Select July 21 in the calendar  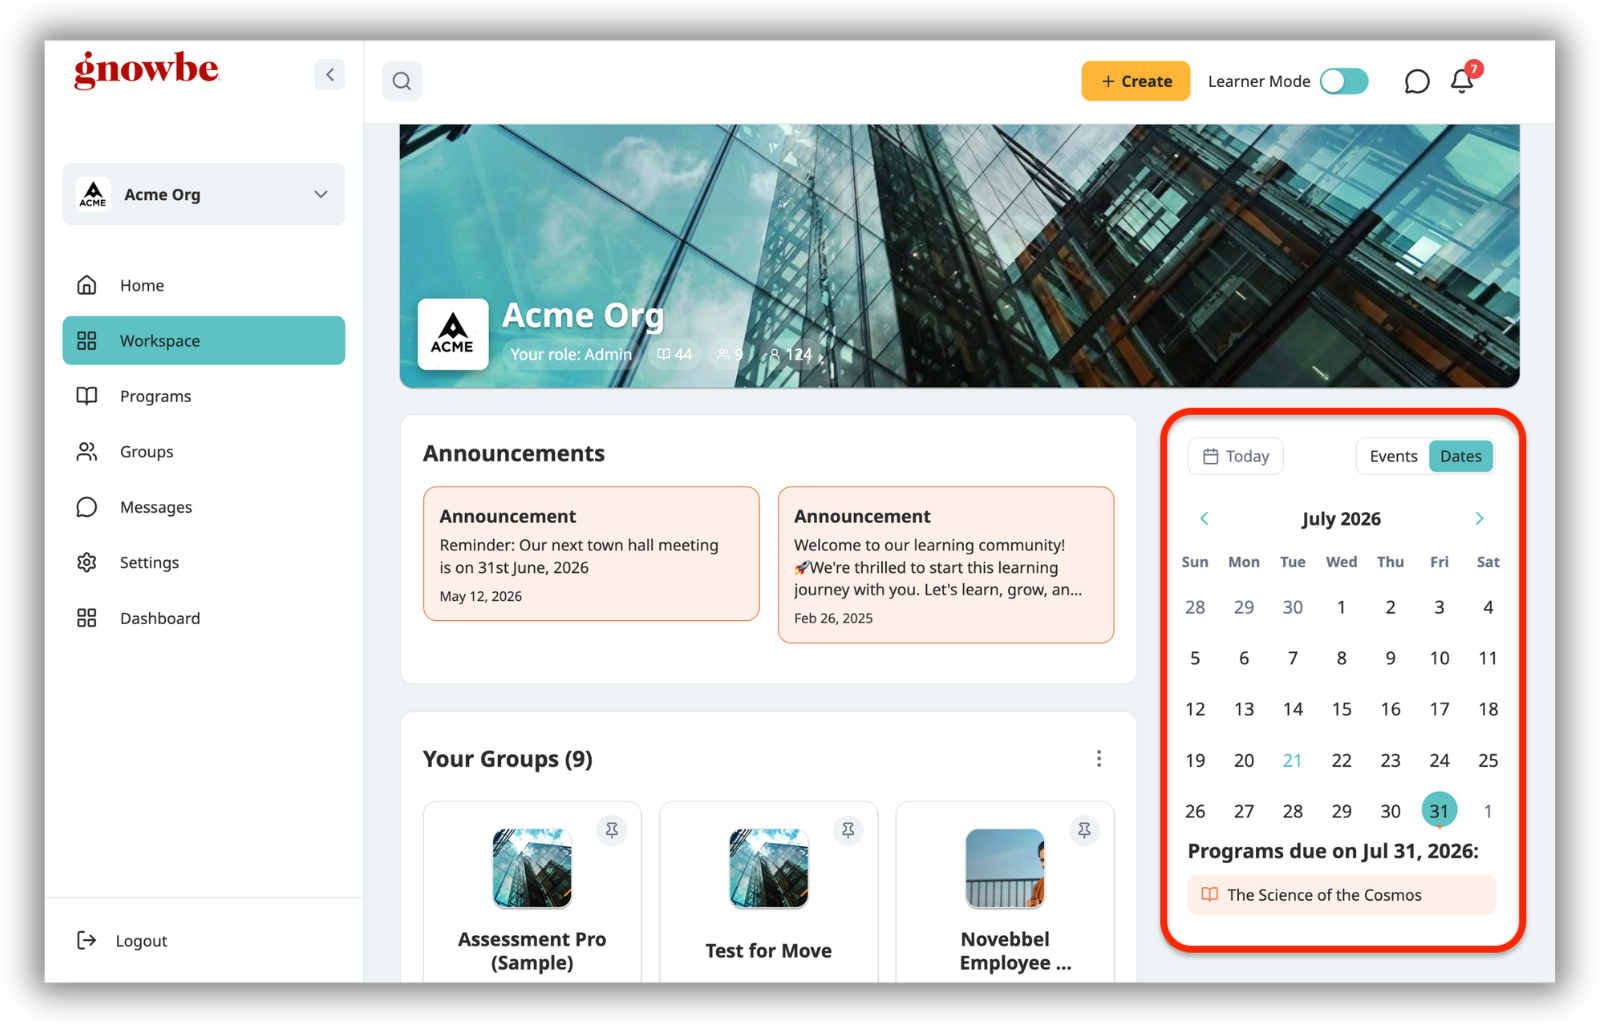click(1292, 760)
